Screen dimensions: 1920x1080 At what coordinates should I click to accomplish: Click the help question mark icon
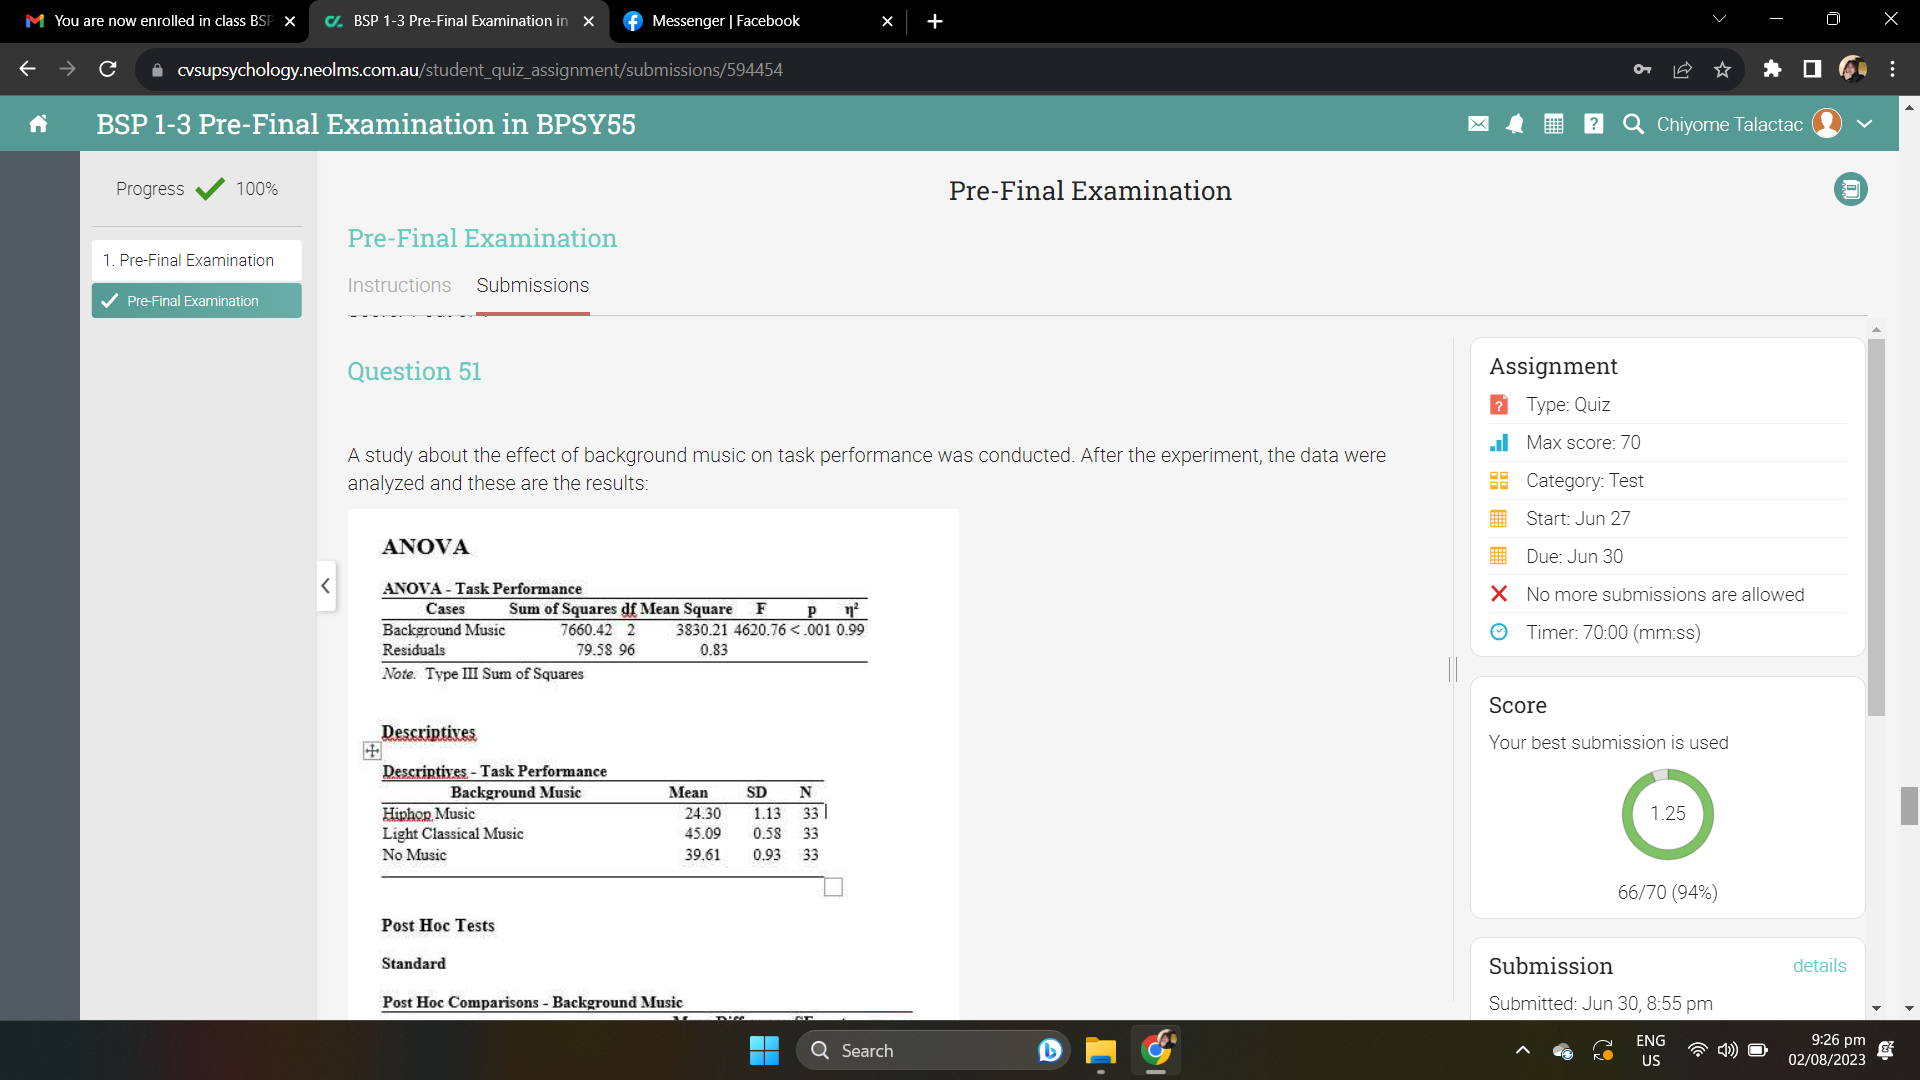pyautogui.click(x=1593, y=124)
